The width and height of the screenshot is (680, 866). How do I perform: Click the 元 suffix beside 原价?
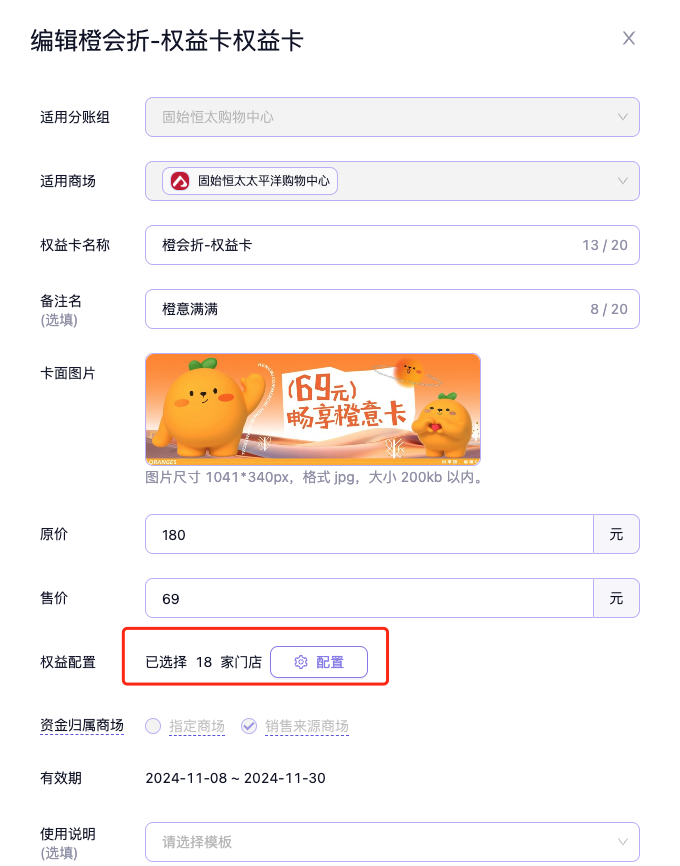[616, 535]
